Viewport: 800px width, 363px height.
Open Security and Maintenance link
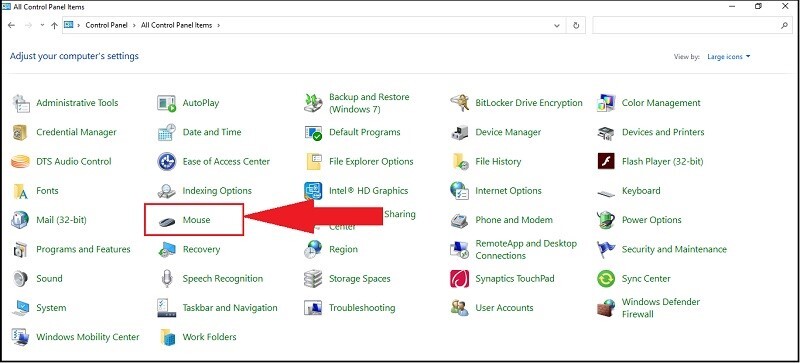674,249
